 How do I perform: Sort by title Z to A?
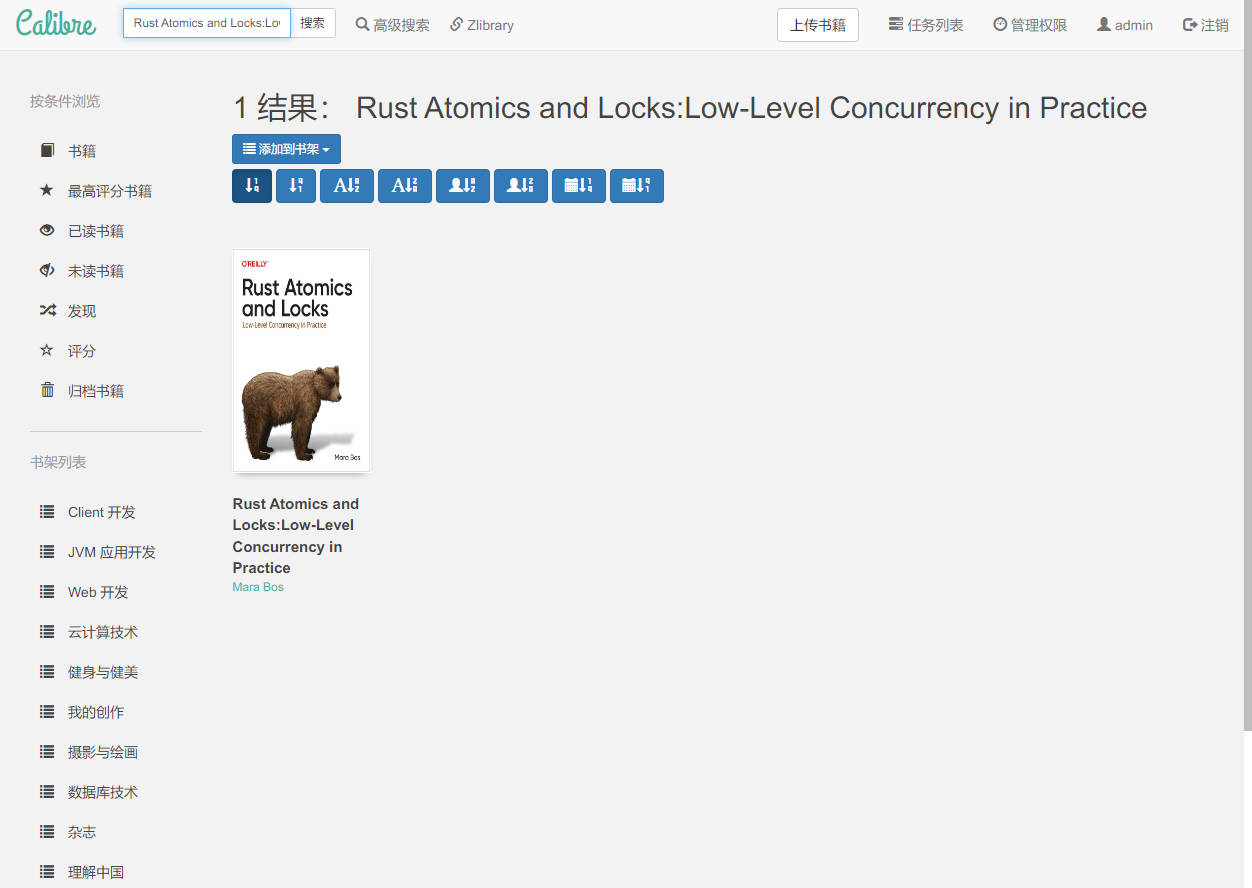click(405, 186)
